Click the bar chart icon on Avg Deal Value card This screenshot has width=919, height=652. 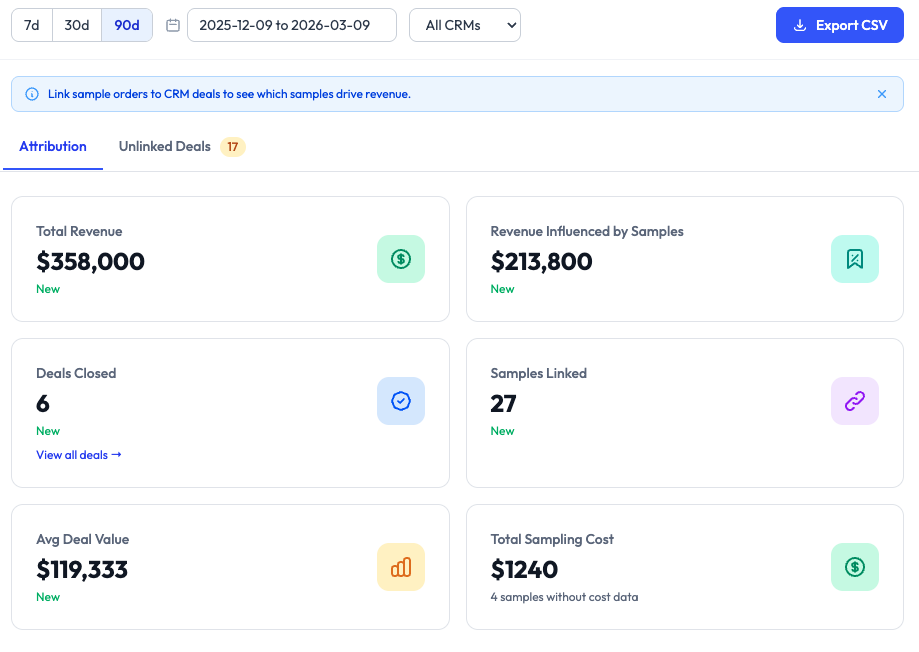[x=400, y=567]
